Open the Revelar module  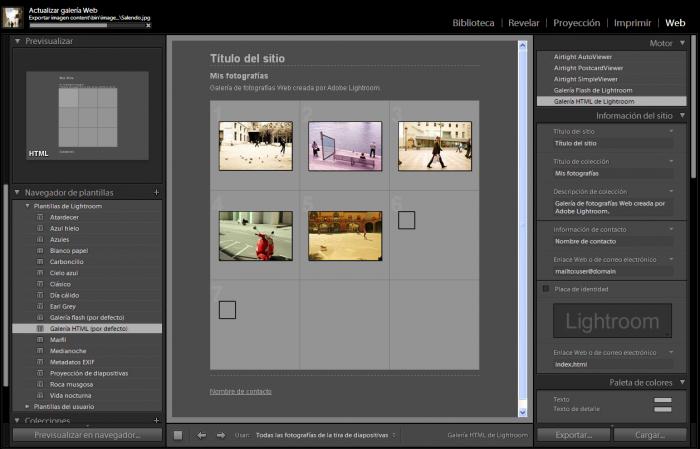524,22
